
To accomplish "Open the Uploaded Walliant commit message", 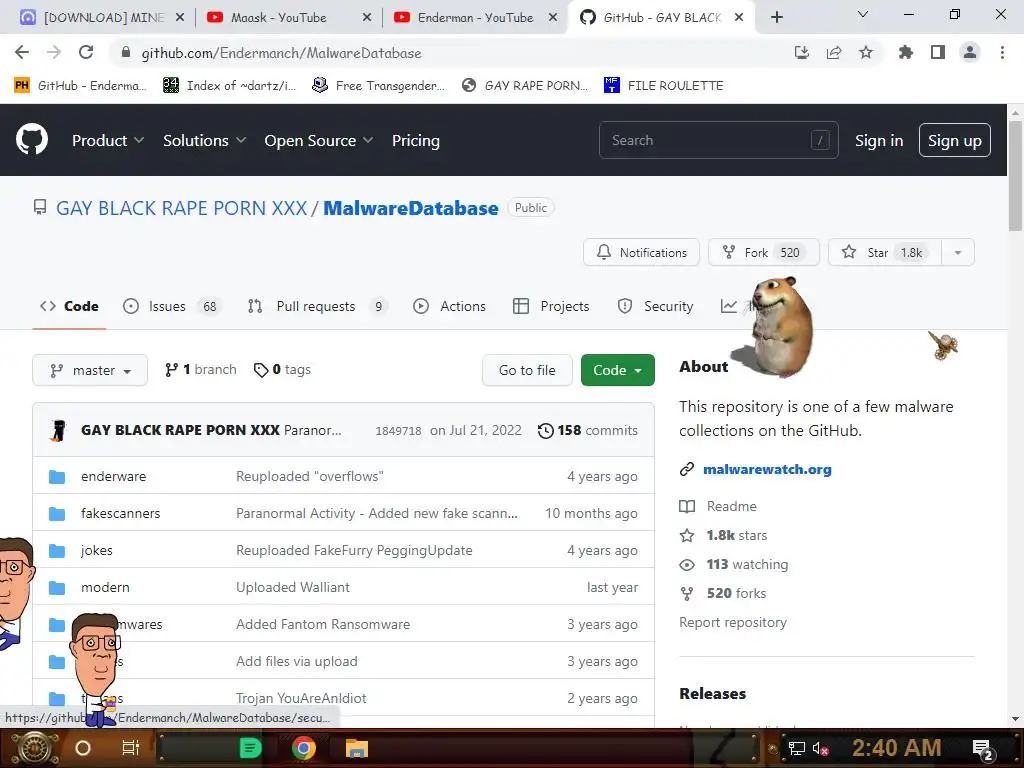I will (x=293, y=587).
